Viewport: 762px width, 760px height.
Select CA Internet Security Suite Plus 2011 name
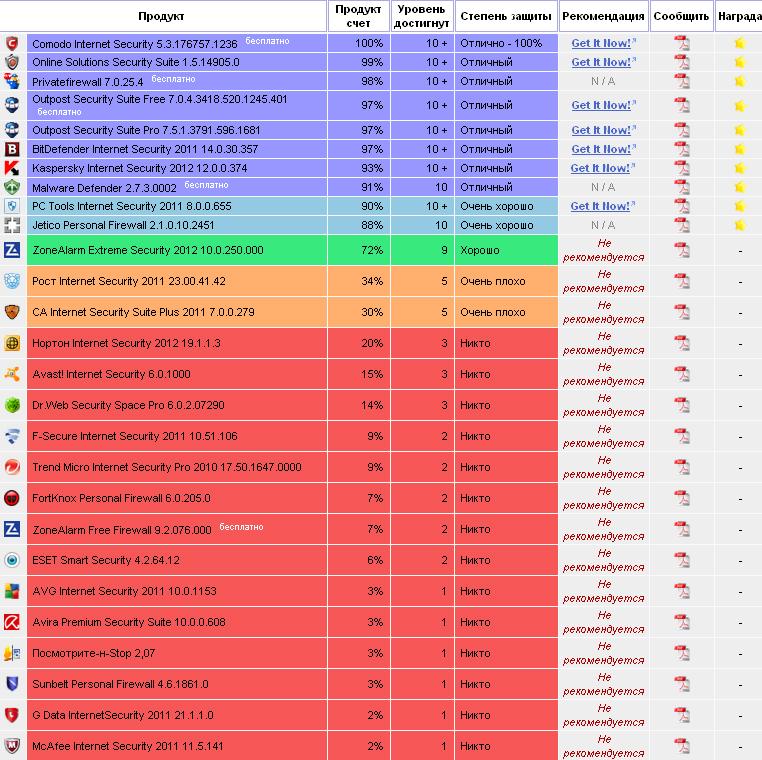coord(143,312)
